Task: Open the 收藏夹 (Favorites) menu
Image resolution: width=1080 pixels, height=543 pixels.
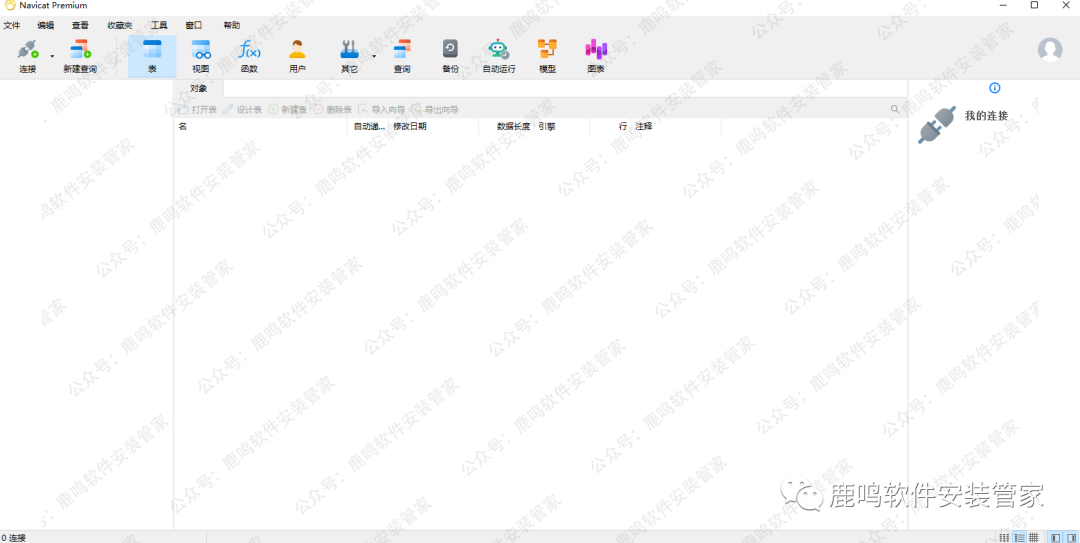Action: (x=120, y=25)
